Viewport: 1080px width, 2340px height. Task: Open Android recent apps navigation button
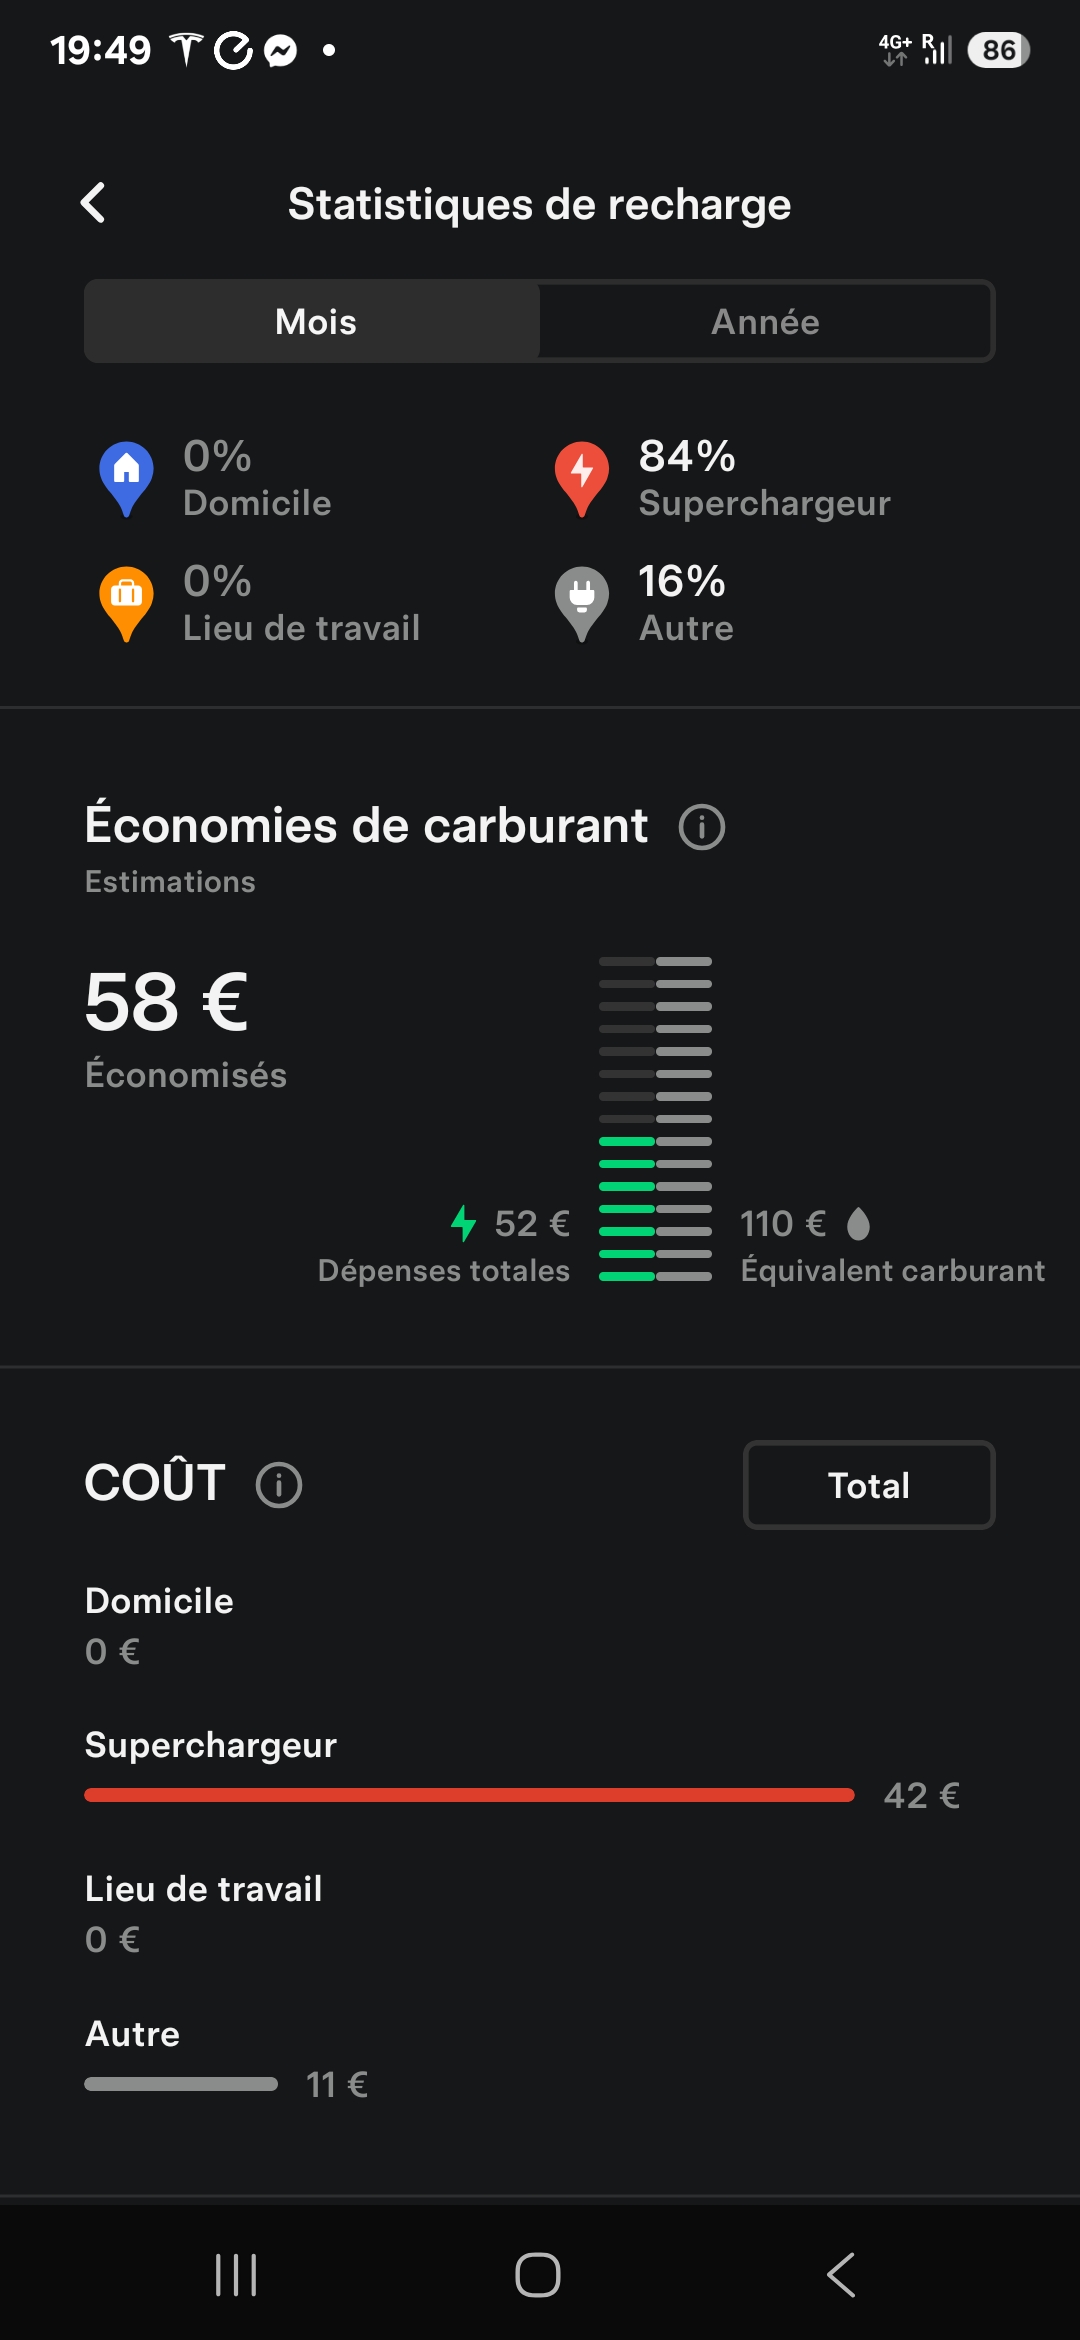236,2275
